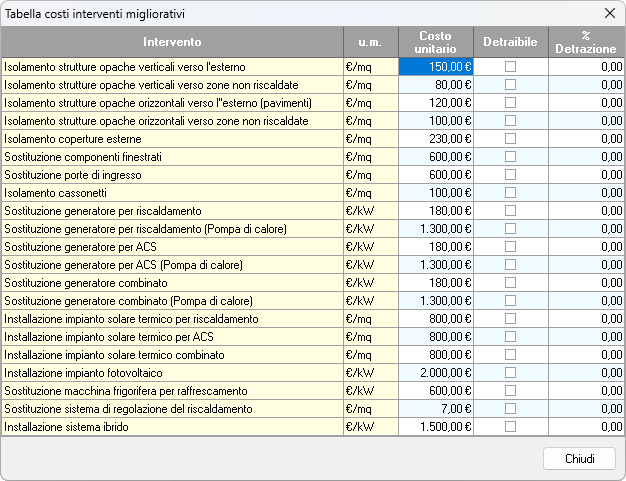Viewport: 626px width, 481px height.
Task: Check Detraibile for Isolamento coperture esterne
Action: (x=510, y=139)
